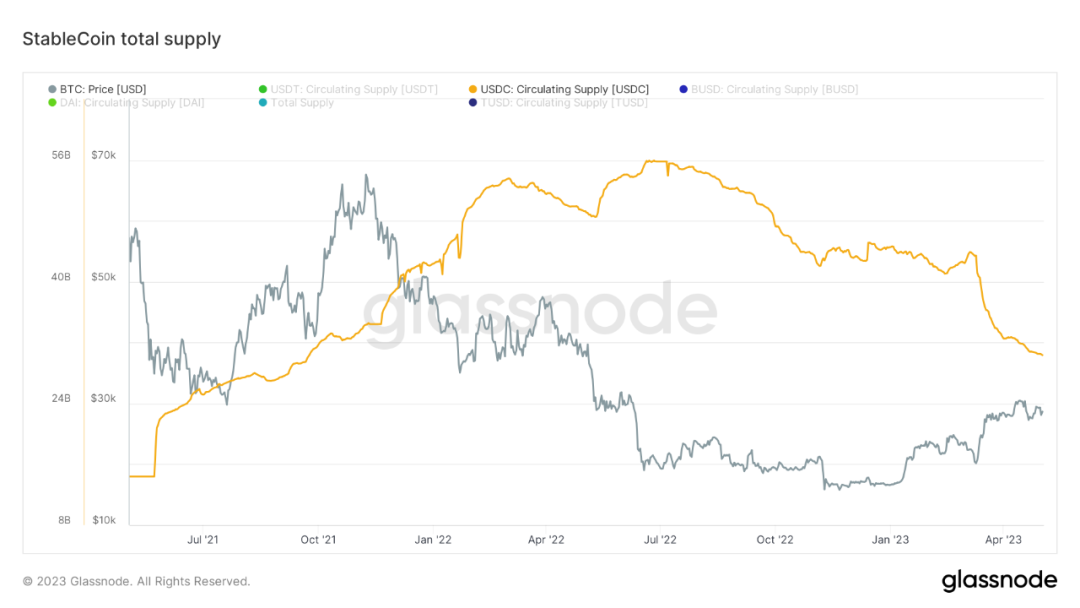Click the green DAI legend dot
This screenshot has height=608, width=1080.
coord(52,103)
